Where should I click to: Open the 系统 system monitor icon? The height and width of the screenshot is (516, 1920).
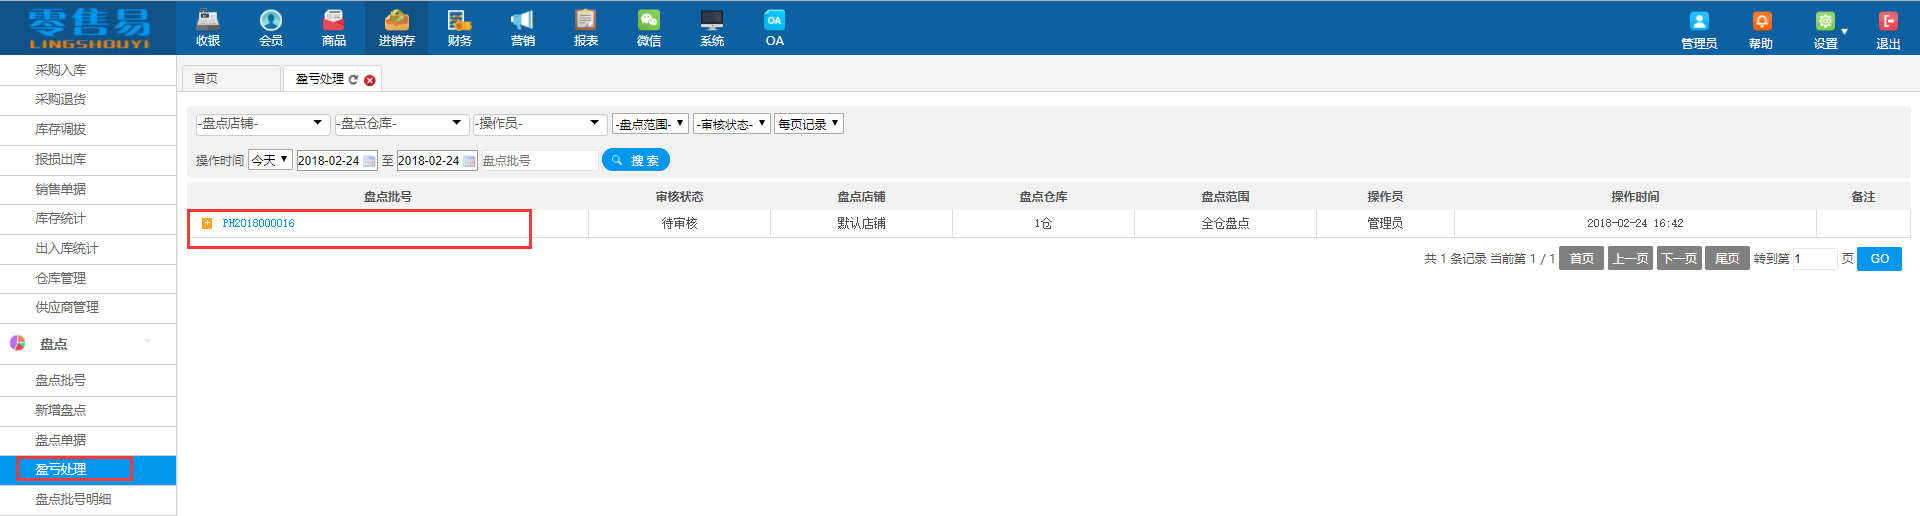[712, 20]
